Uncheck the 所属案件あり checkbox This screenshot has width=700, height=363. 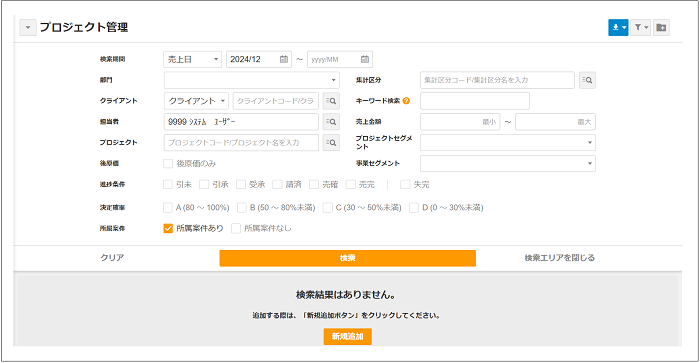tap(168, 229)
